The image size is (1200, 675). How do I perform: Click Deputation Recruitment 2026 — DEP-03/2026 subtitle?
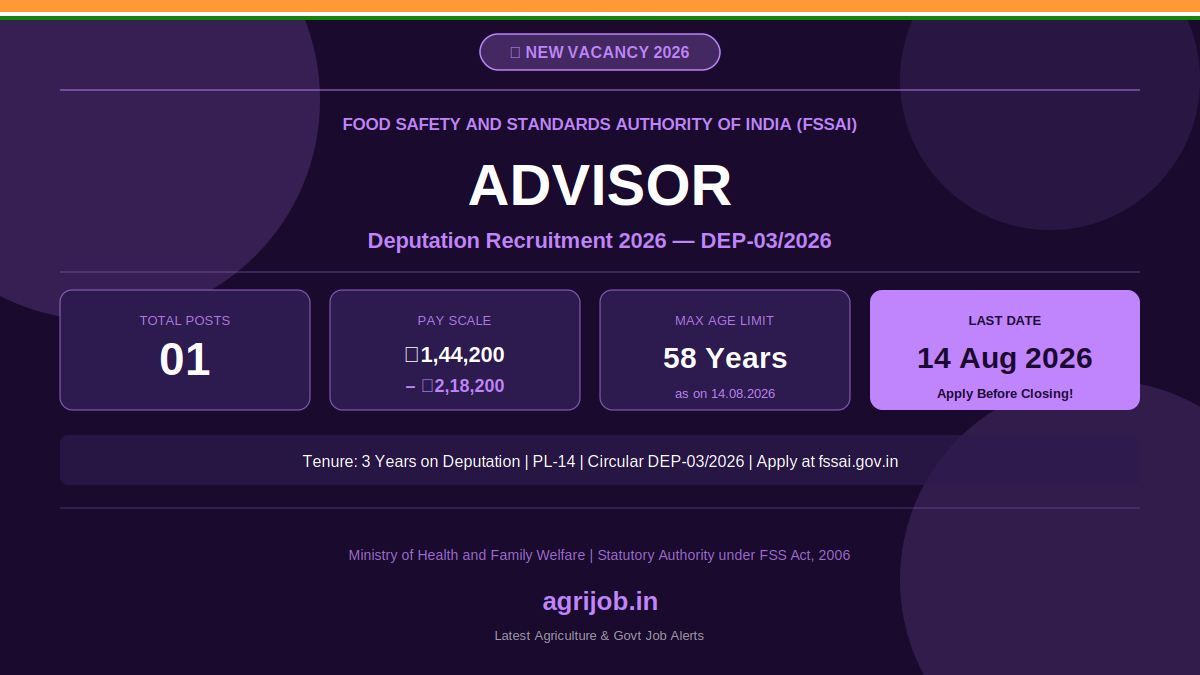(600, 241)
